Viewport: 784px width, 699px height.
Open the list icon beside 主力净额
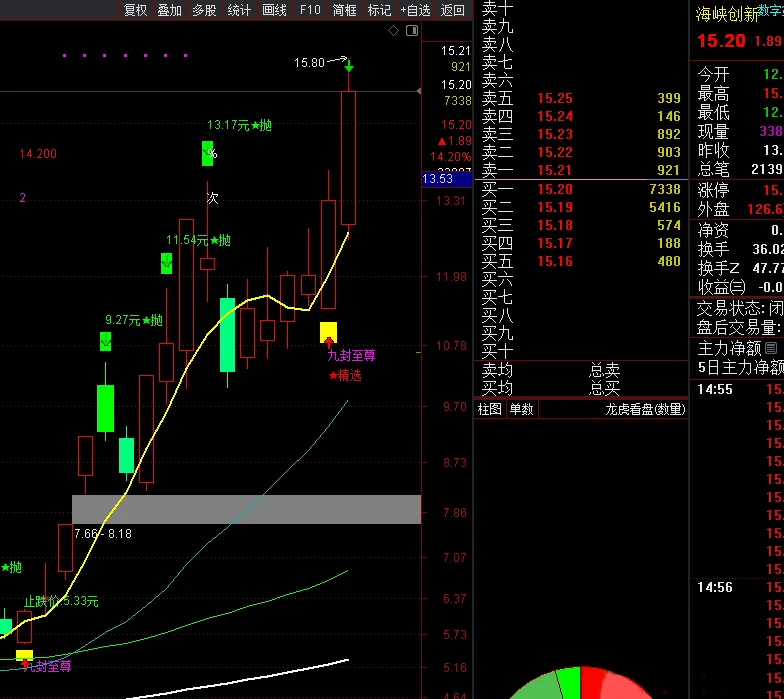point(771,348)
